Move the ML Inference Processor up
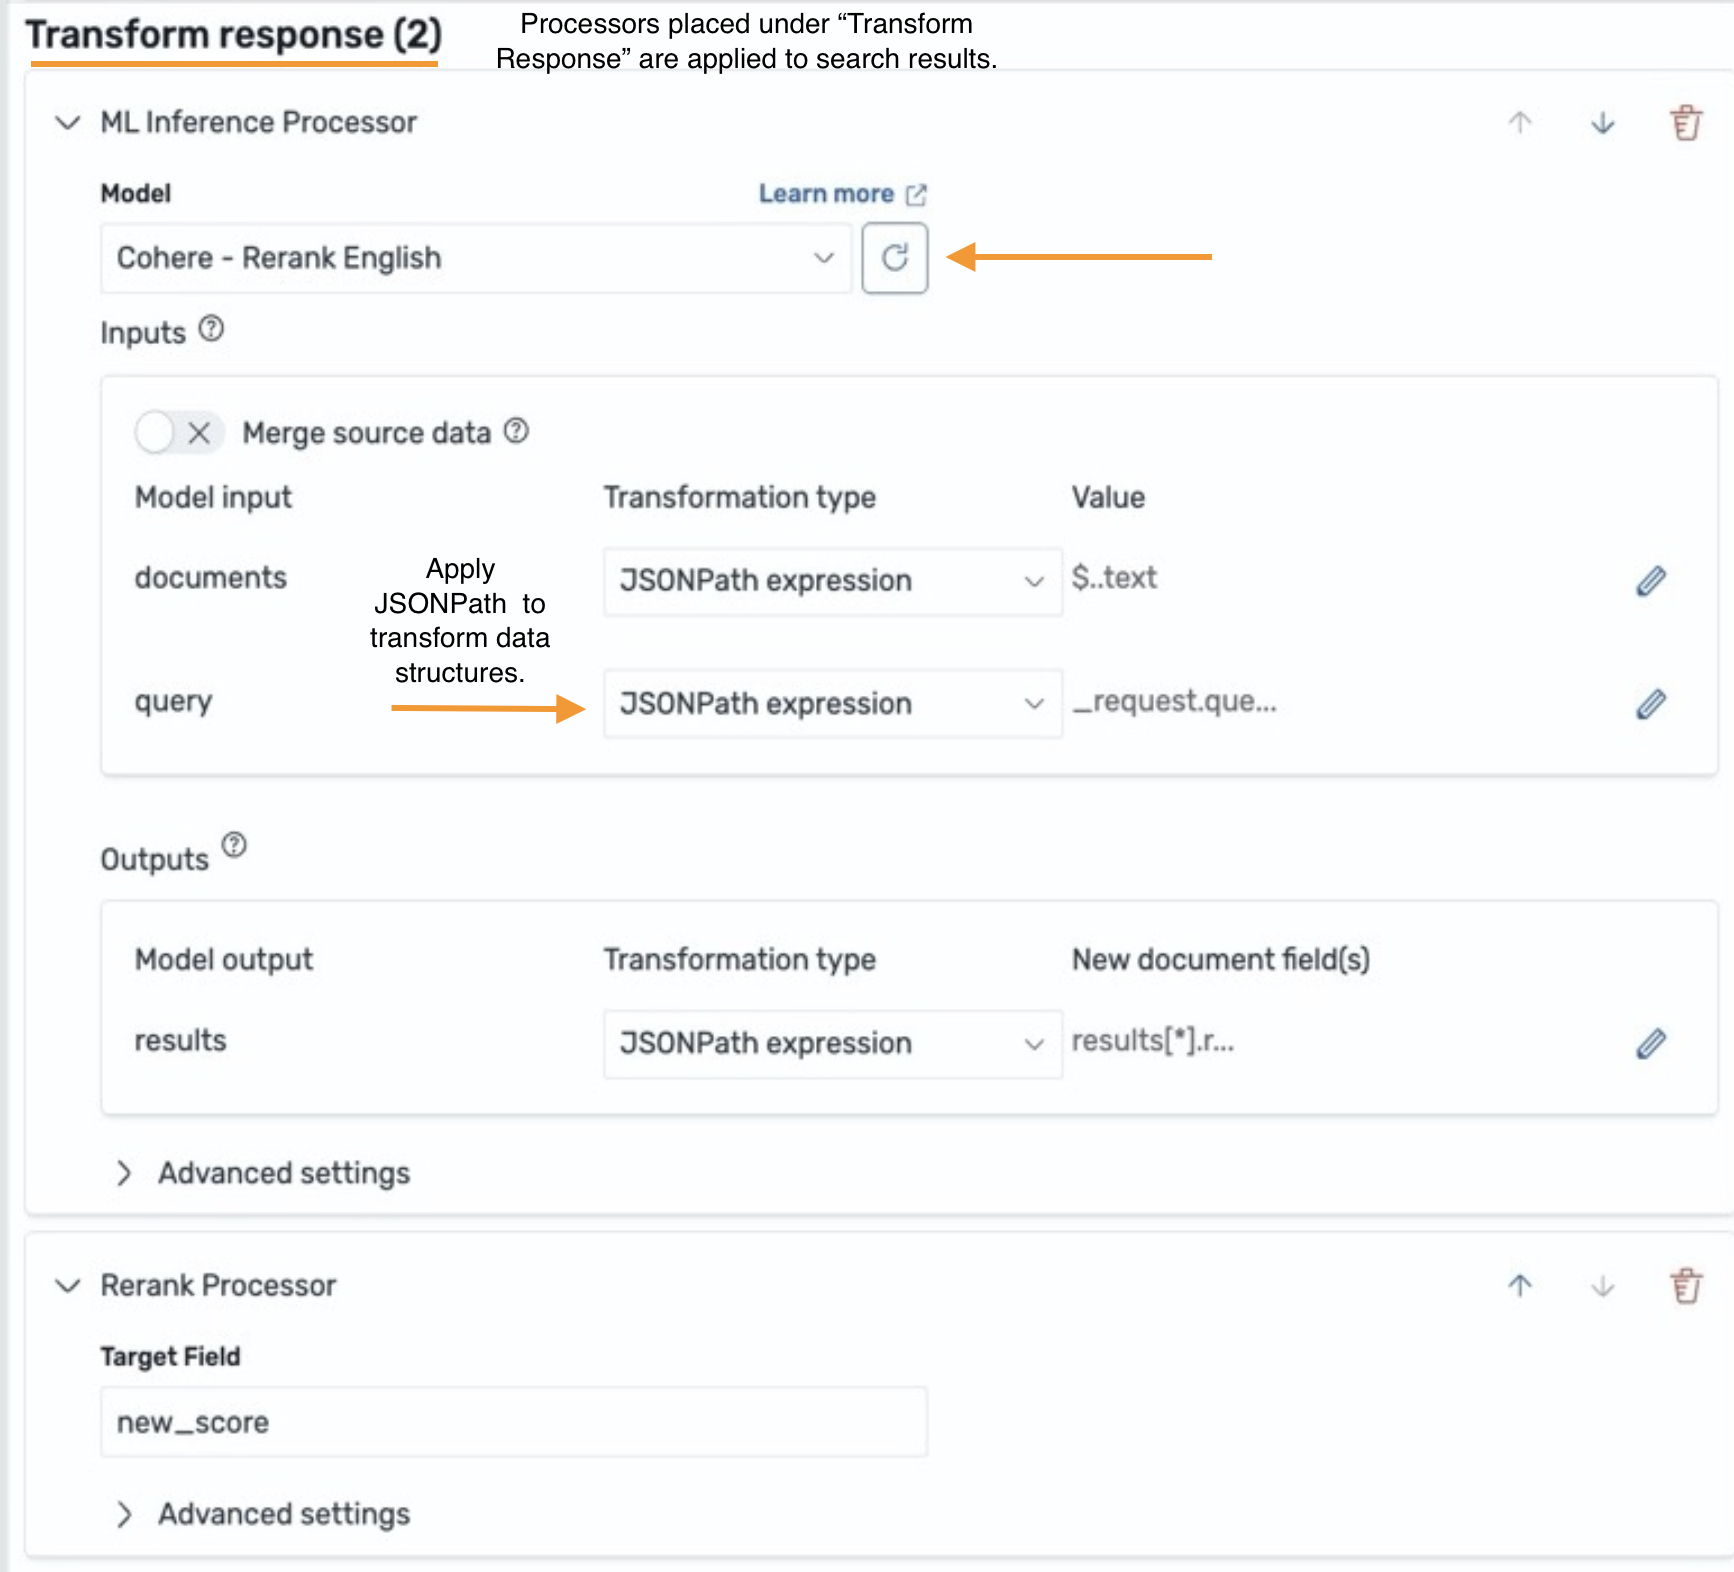Image resolution: width=1734 pixels, height=1572 pixels. point(1519,124)
